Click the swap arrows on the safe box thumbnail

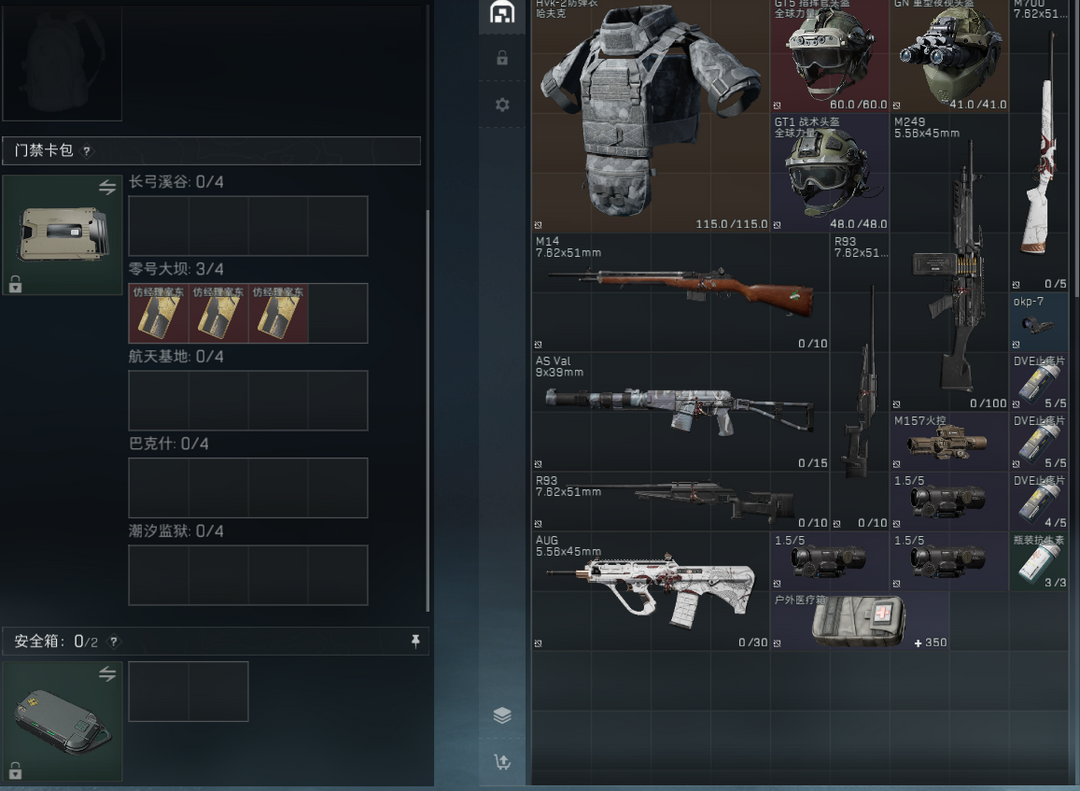107,673
